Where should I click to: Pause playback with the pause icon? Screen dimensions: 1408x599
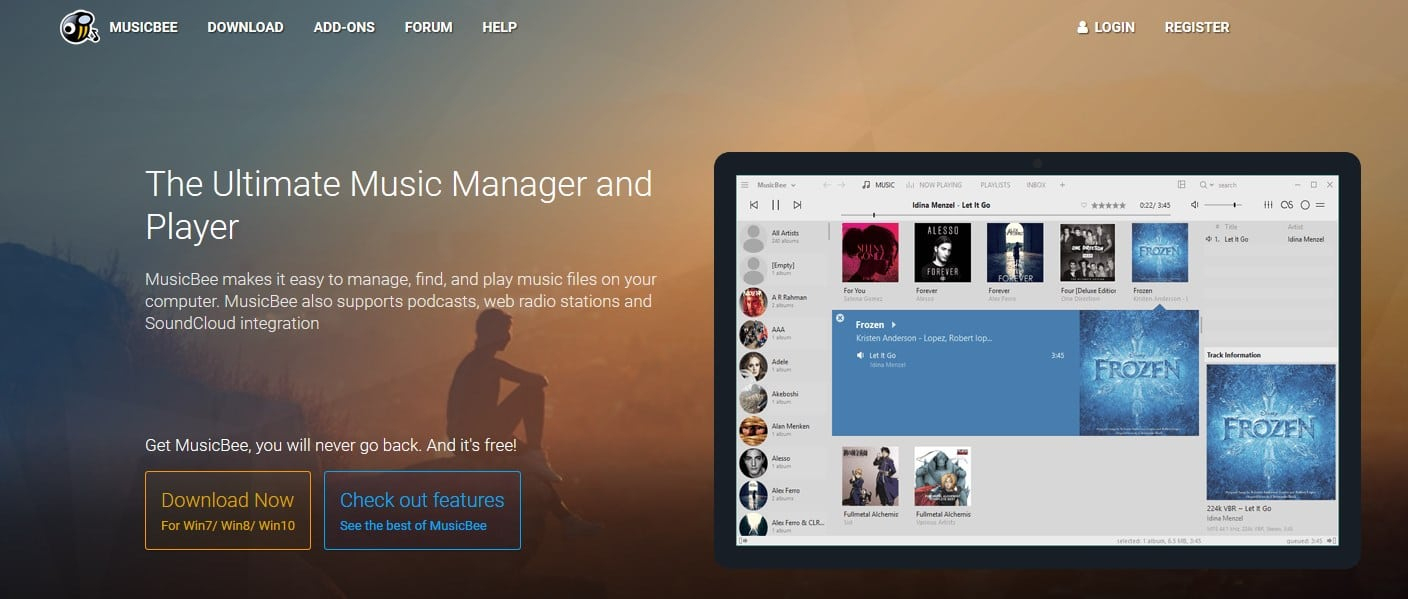(775, 205)
